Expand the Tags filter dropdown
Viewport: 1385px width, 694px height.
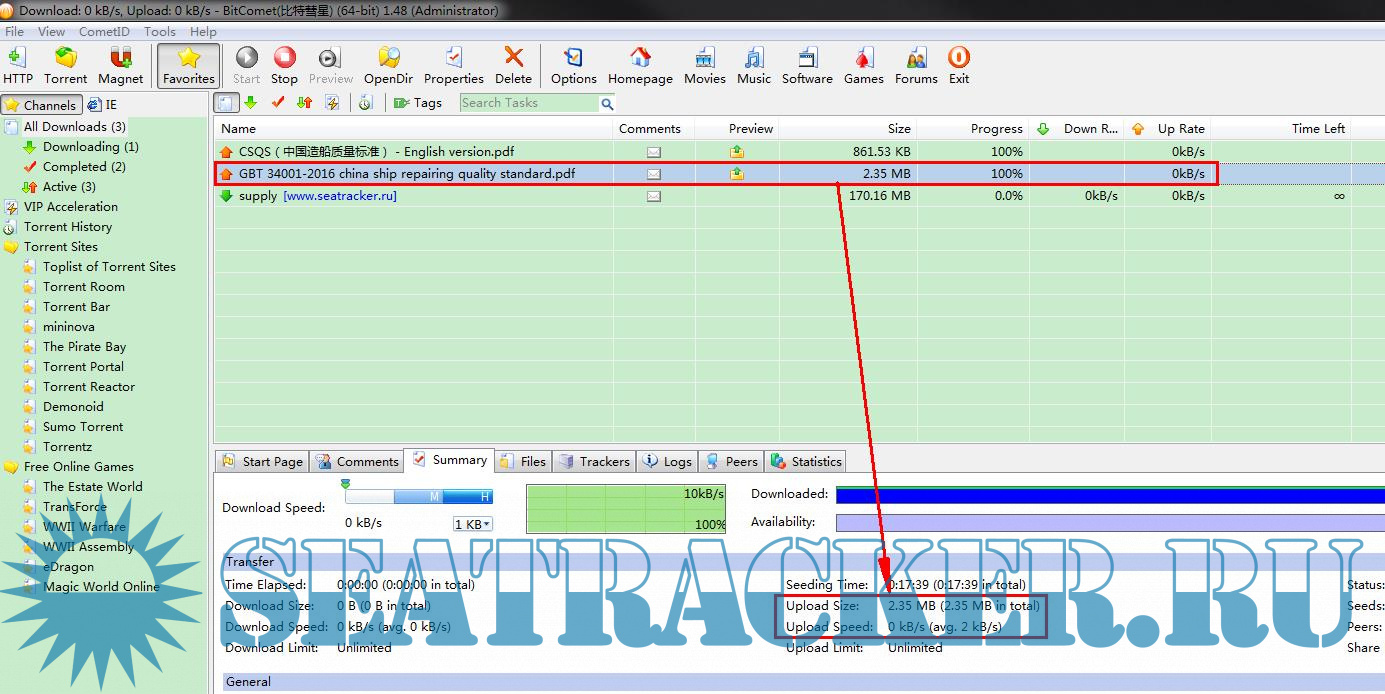[418, 103]
